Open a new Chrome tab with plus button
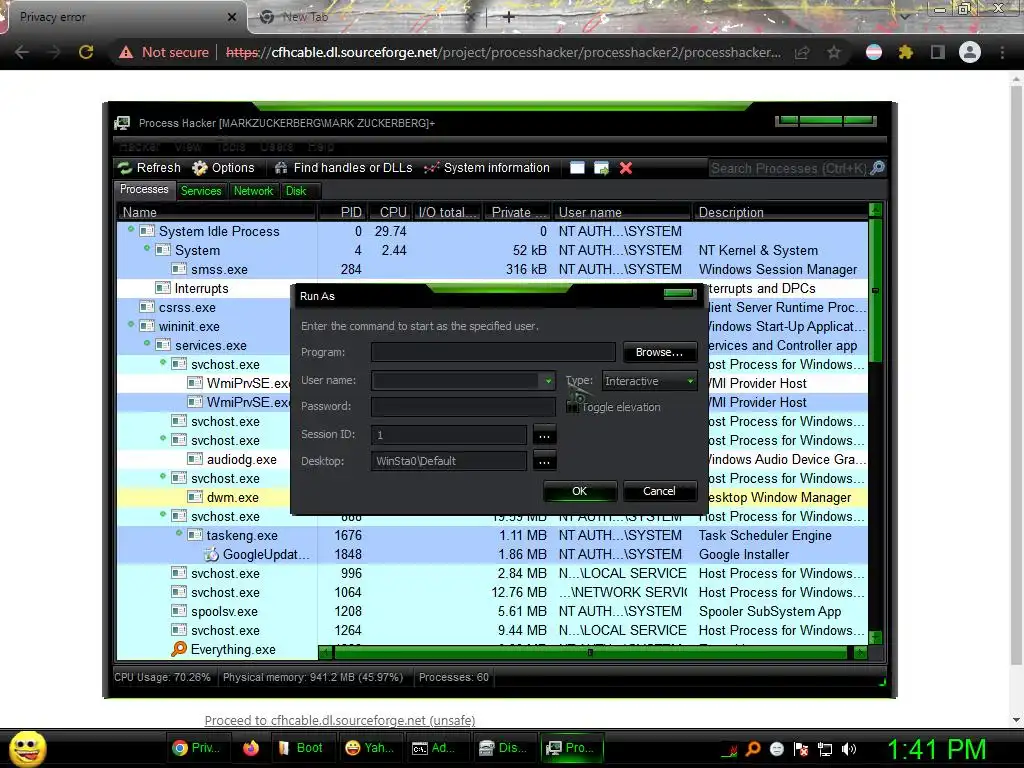 (509, 17)
